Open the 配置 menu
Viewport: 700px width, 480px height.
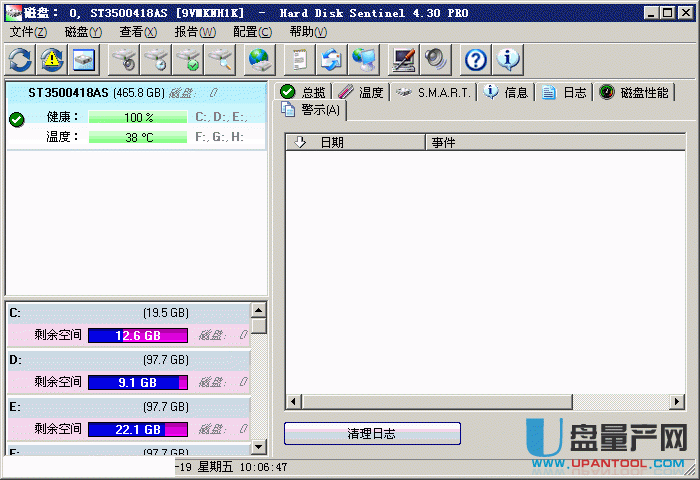(251, 32)
